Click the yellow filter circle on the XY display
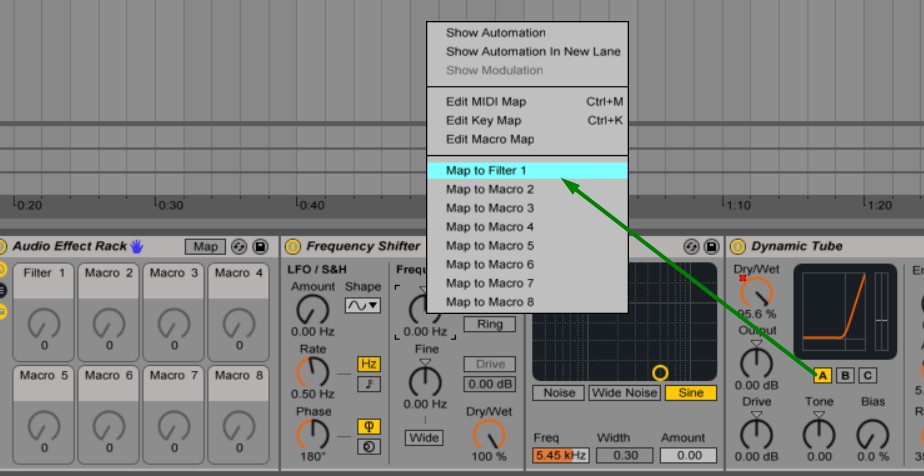 click(660, 373)
